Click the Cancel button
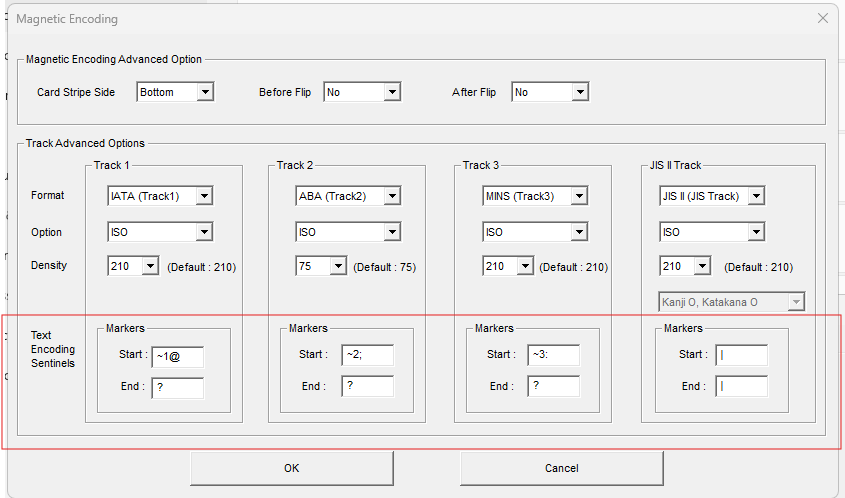The height and width of the screenshot is (498, 845). point(562,468)
